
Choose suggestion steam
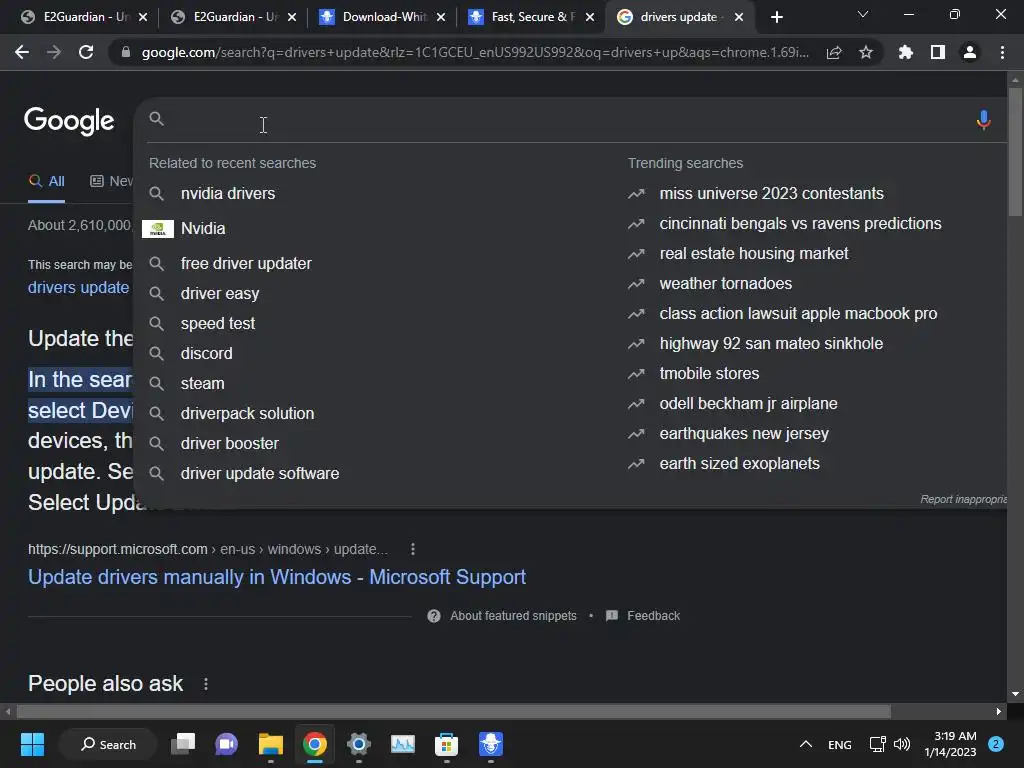(202, 383)
